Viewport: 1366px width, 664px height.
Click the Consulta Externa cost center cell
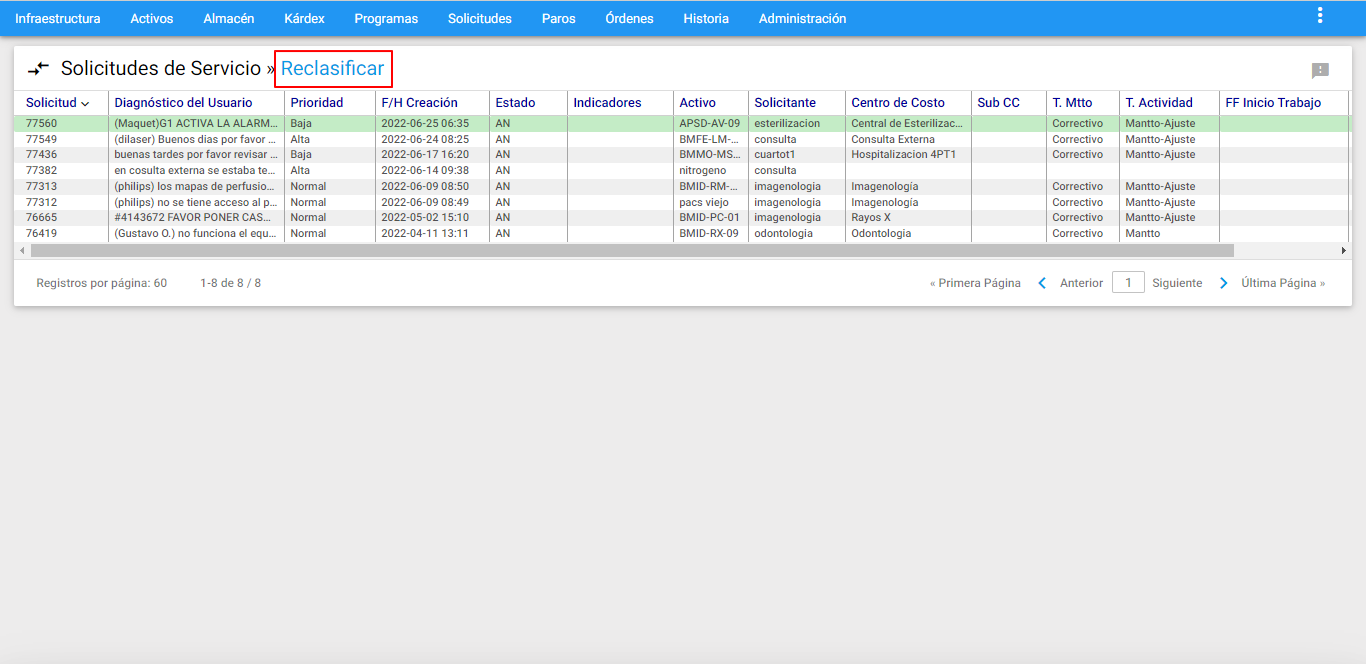[x=908, y=139]
